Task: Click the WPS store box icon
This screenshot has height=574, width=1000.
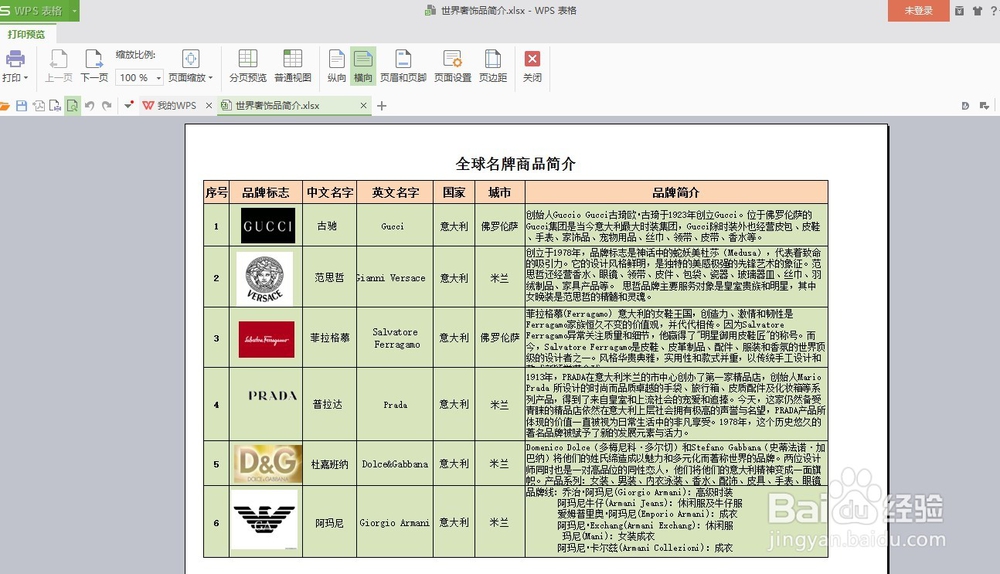Action: pos(959,11)
